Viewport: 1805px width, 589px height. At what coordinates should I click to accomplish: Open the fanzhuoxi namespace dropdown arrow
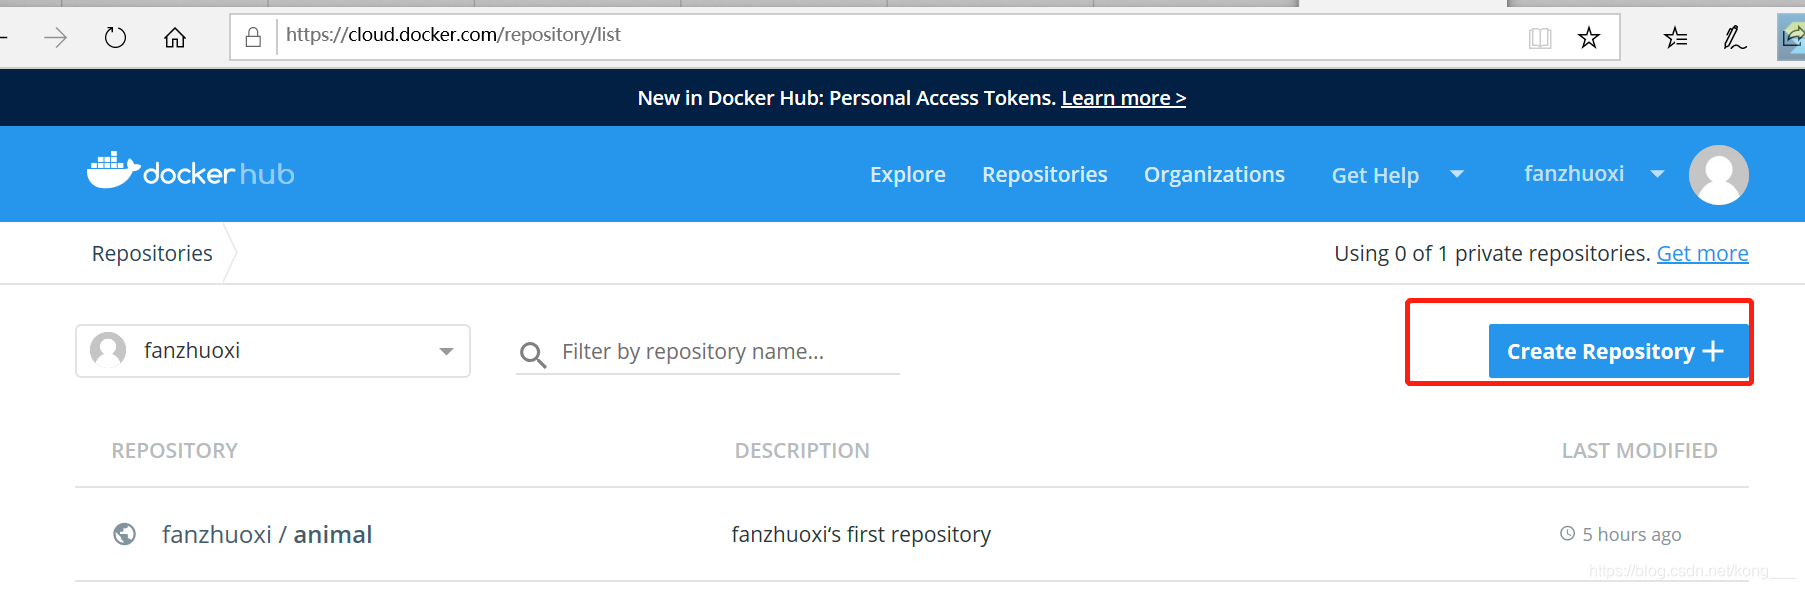pyautogui.click(x=446, y=351)
